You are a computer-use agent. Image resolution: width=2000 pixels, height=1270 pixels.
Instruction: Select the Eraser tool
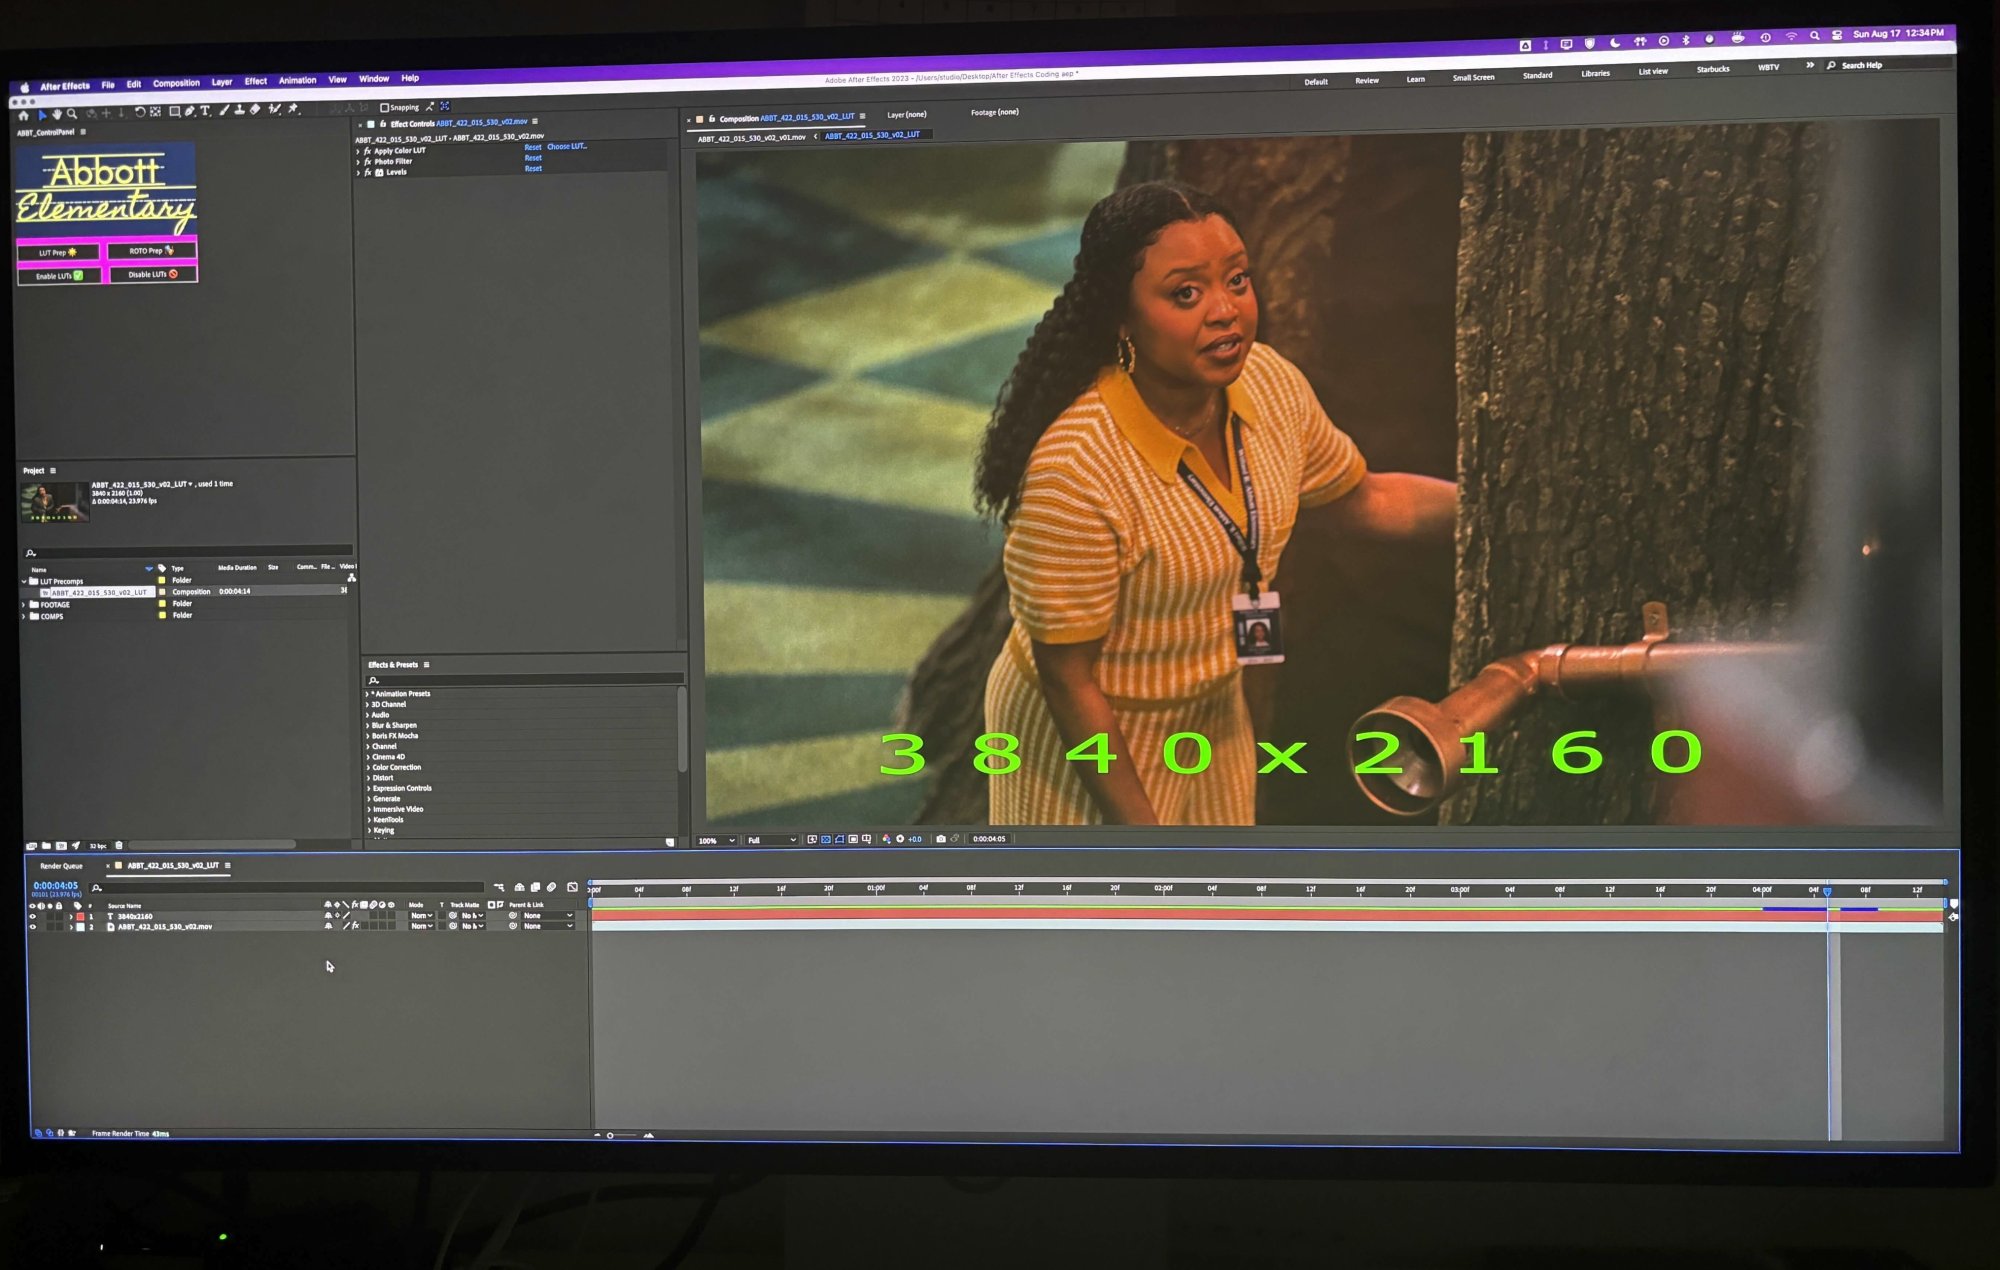255,110
